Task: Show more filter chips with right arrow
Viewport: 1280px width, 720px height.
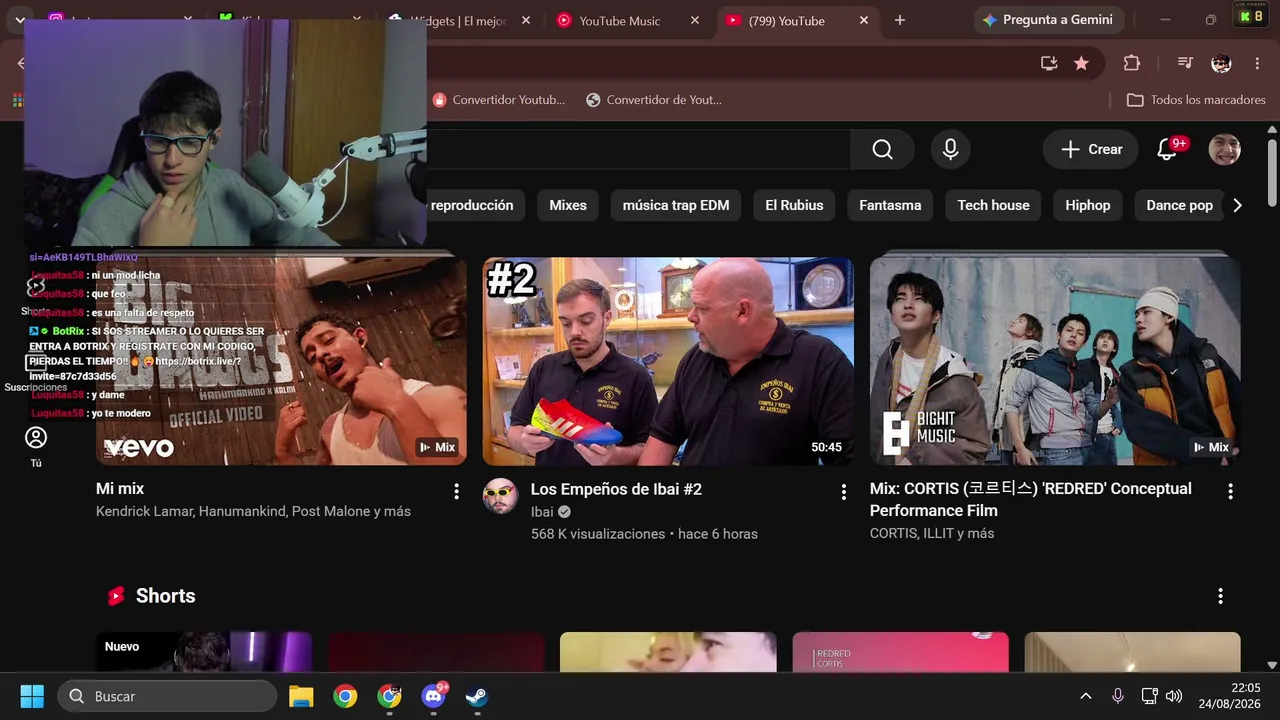Action: (x=1237, y=205)
